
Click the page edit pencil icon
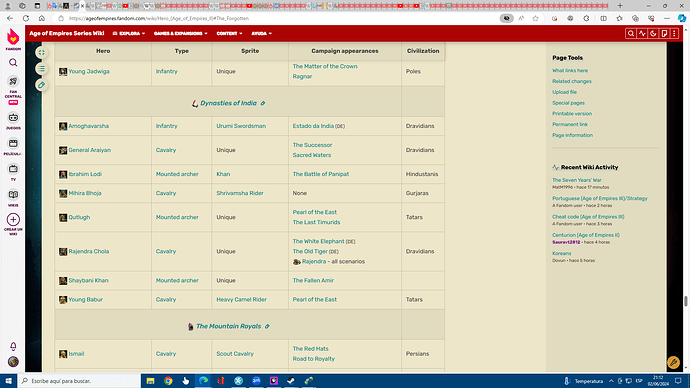coord(41,85)
